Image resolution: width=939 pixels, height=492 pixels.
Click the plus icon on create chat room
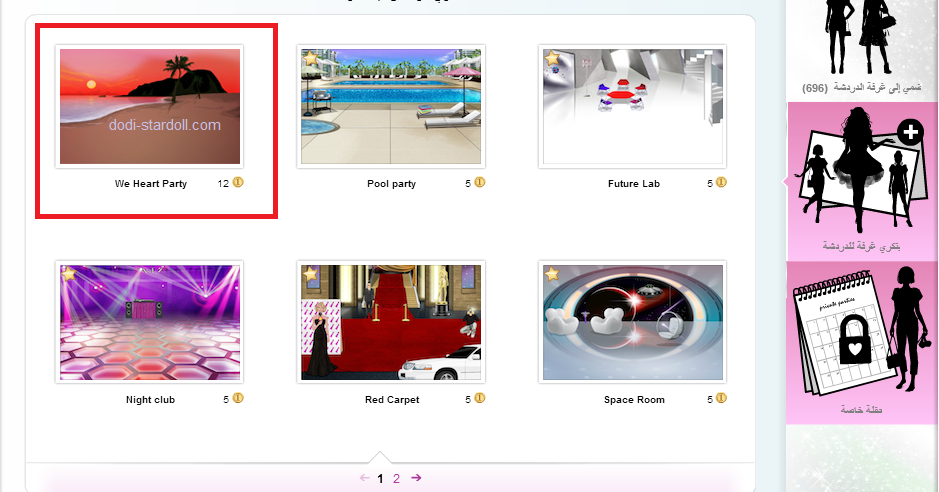click(x=910, y=132)
